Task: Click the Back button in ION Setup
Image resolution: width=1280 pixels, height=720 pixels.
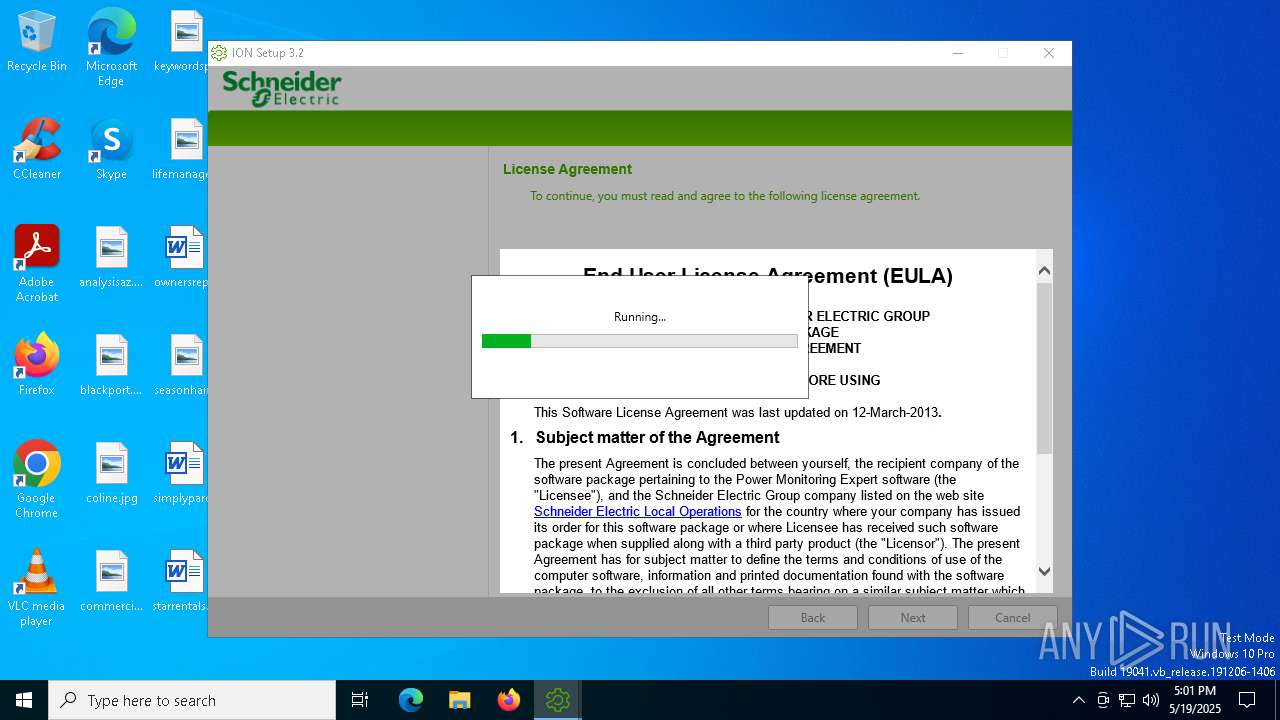Action: coord(813,618)
